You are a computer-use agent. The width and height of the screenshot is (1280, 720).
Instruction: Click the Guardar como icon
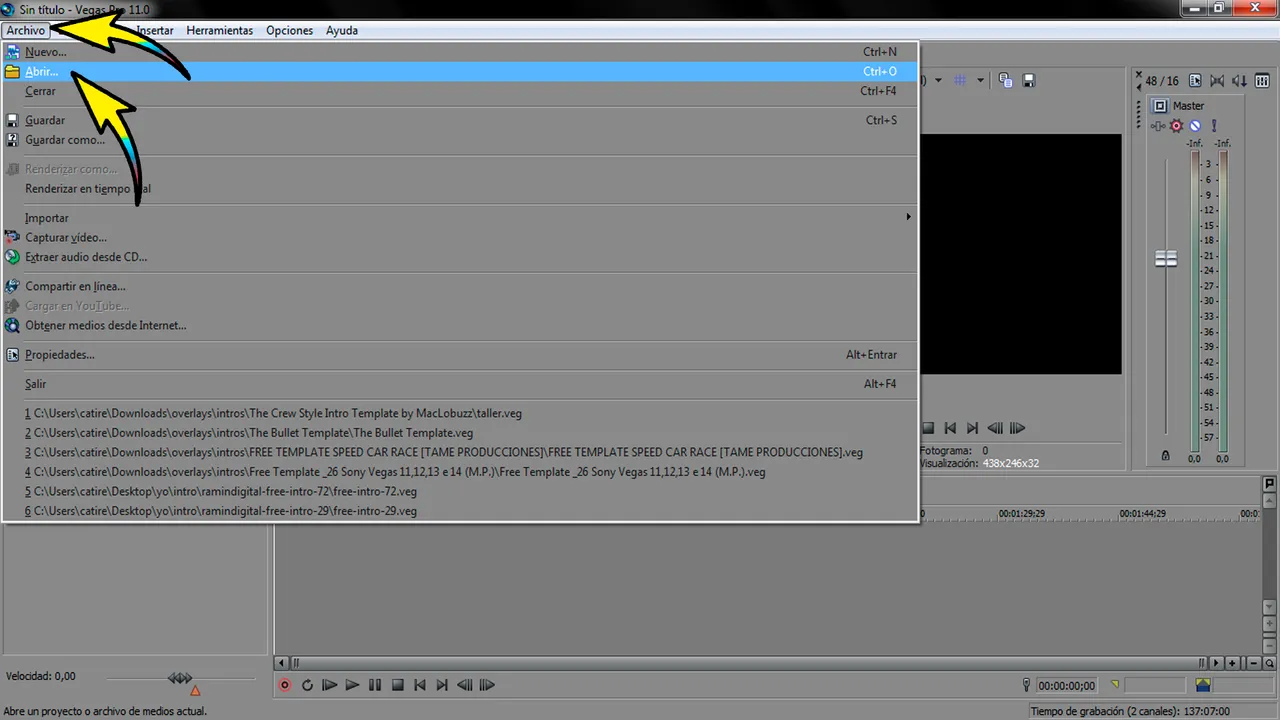13,140
